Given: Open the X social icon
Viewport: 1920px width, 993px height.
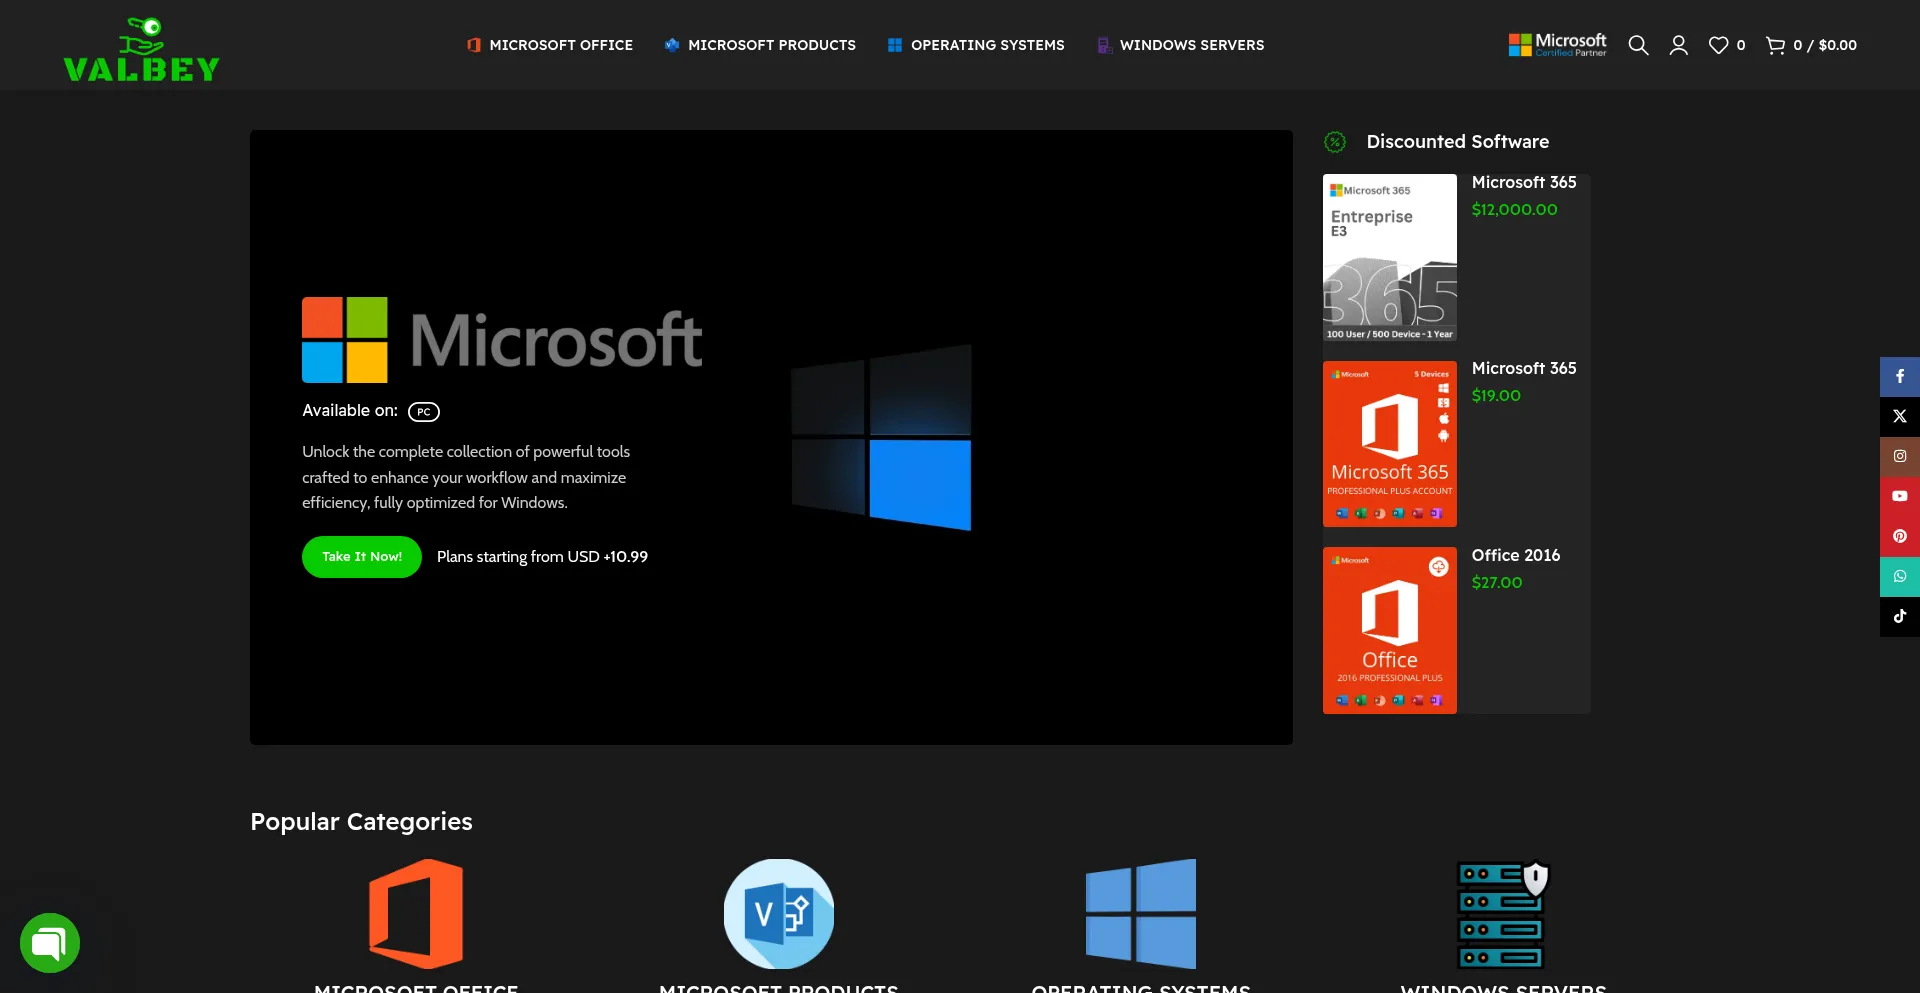Looking at the screenshot, I should coord(1900,417).
